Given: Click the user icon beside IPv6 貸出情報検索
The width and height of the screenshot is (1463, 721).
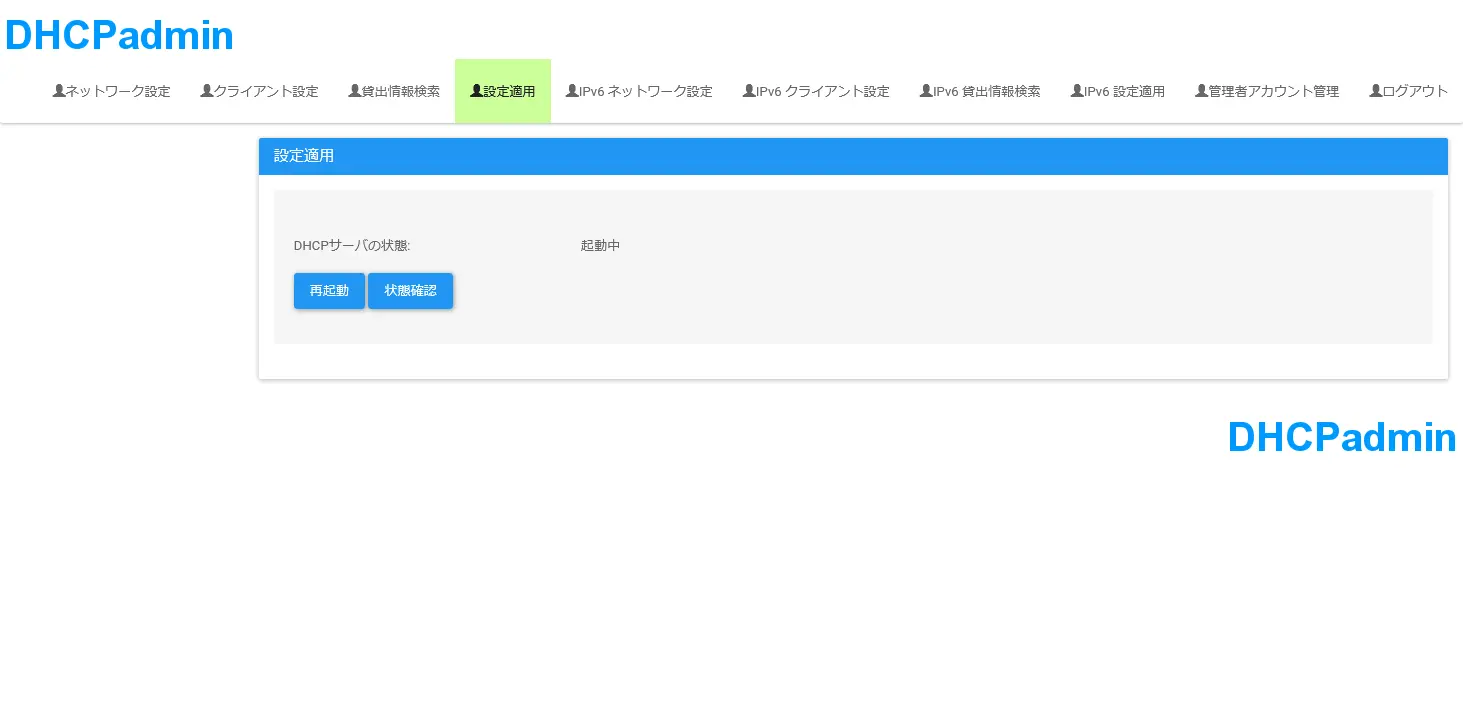Looking at the screenshot, I should [926, 91].
